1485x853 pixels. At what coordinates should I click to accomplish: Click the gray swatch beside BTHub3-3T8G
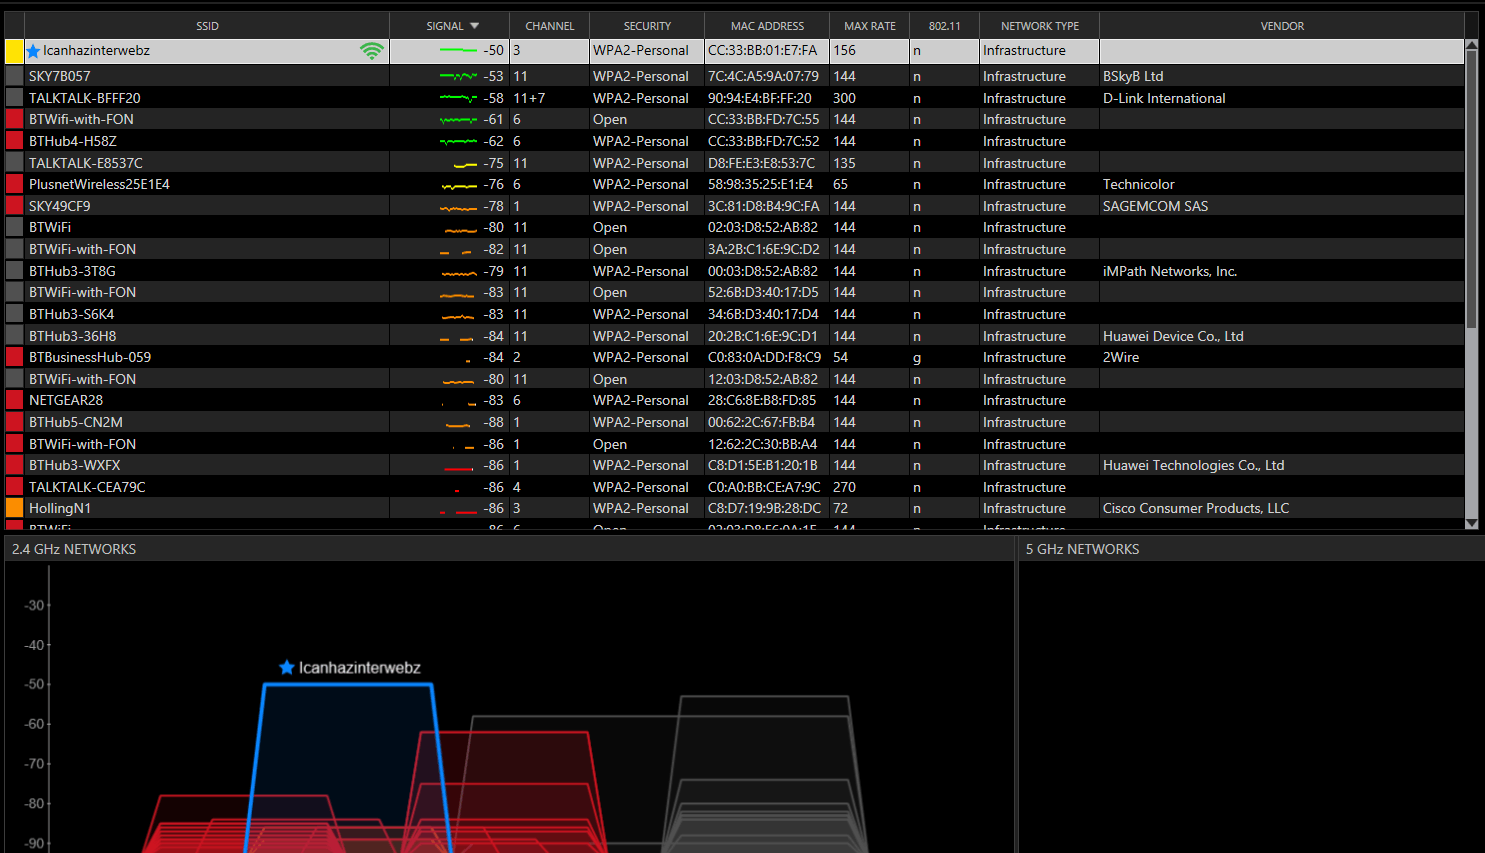(x=14, y=271)
